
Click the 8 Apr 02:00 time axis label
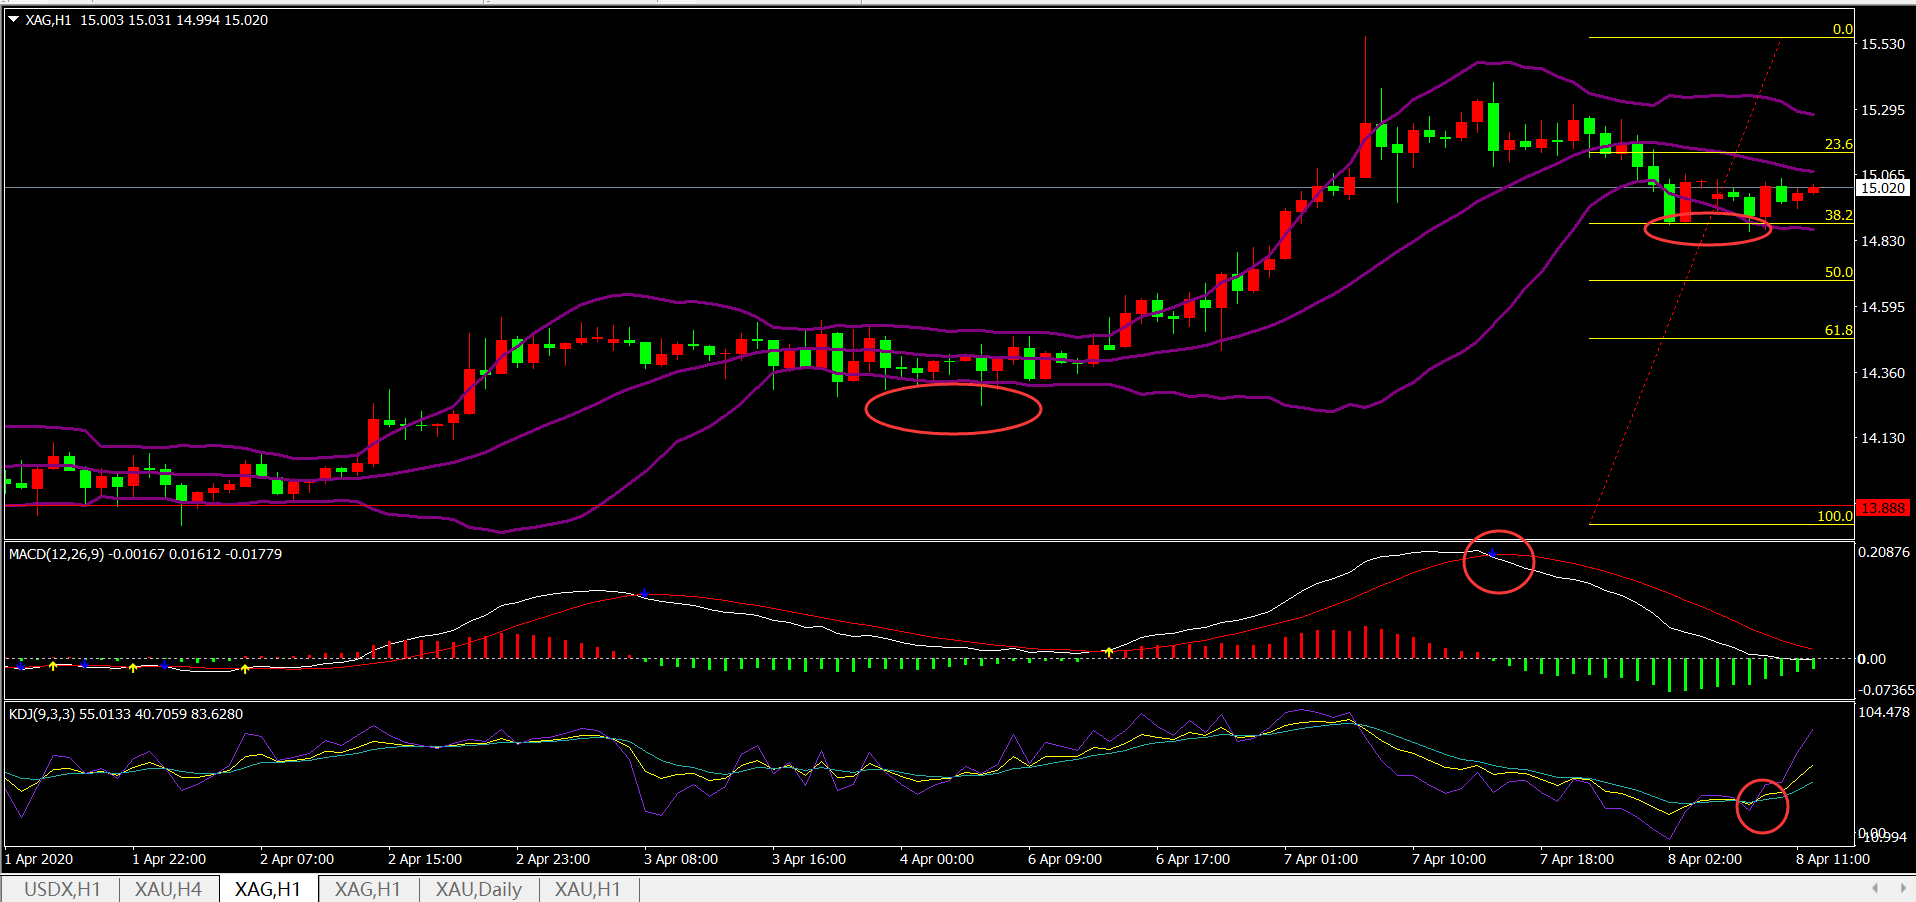coord(1704,859)
